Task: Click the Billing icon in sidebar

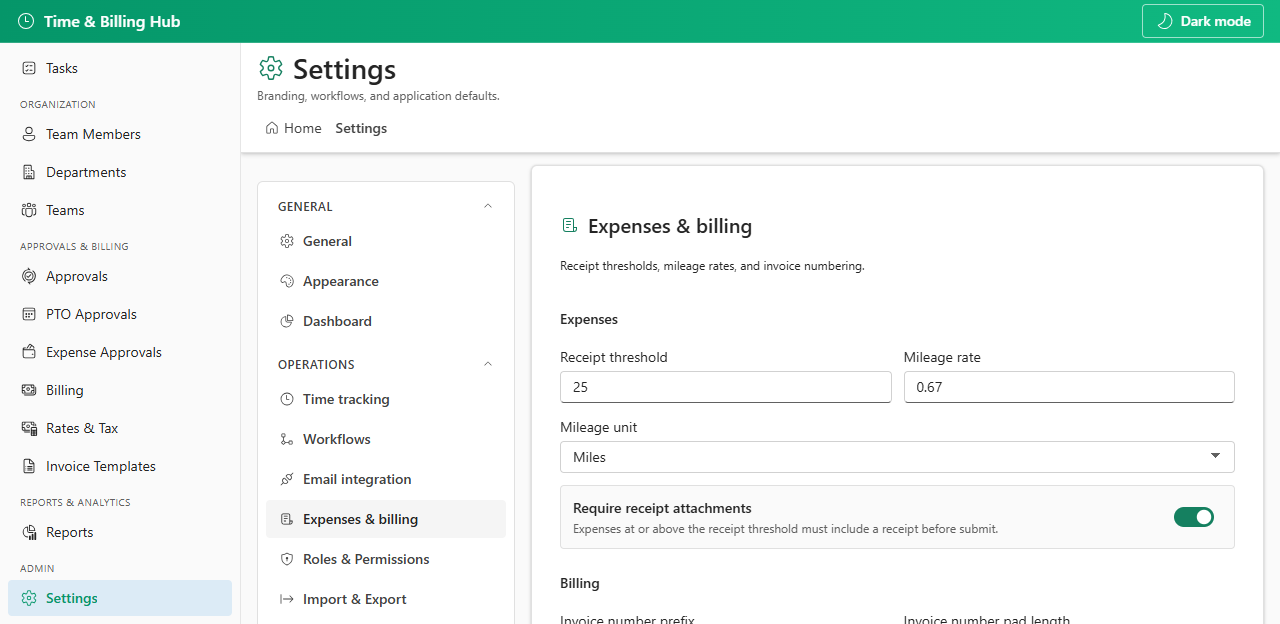Action: (x=29, y=390)
